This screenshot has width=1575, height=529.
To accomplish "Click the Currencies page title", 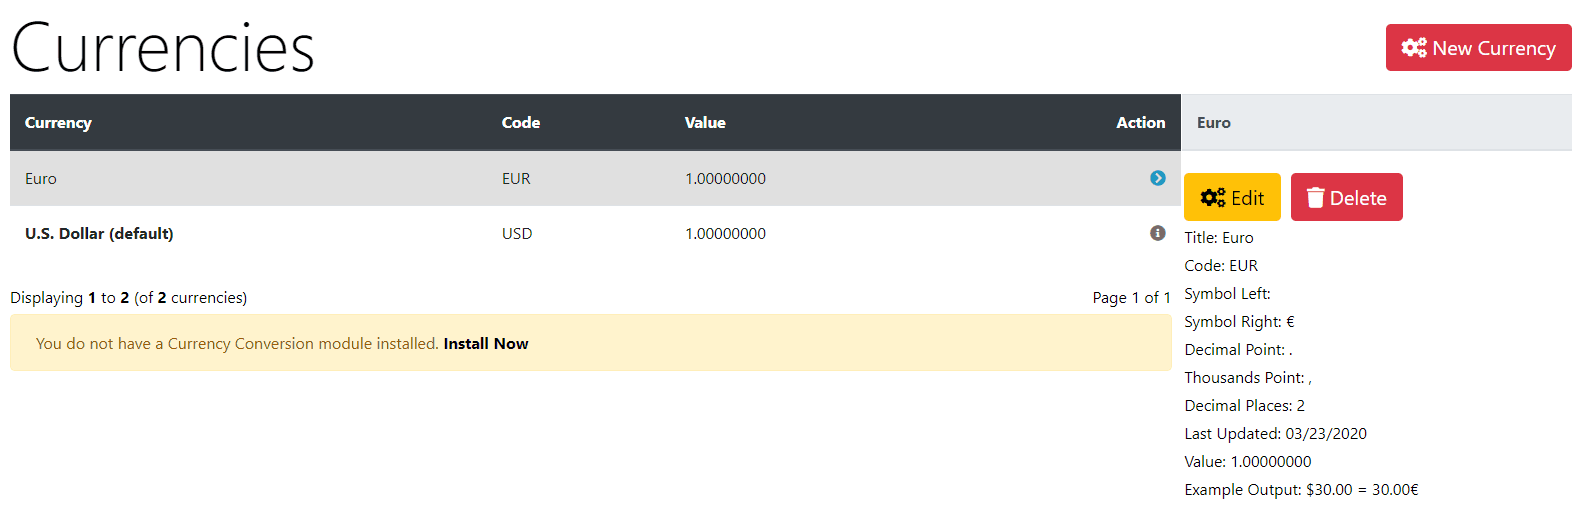I will point(162,48).
